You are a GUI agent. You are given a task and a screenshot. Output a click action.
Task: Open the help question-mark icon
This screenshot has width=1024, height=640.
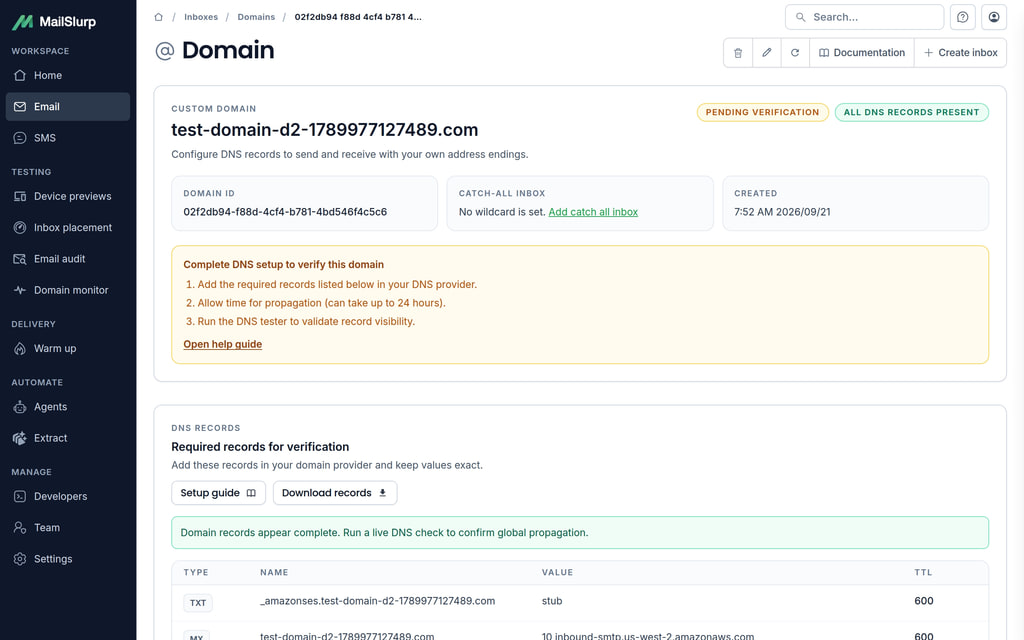tap(962, 17)
